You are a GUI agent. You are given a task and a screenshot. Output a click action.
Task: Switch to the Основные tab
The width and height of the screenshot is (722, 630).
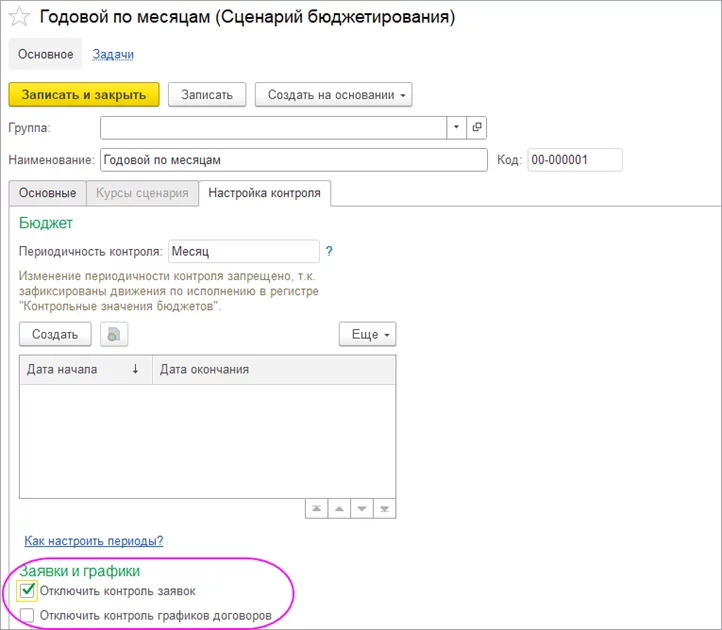[47, 193]
